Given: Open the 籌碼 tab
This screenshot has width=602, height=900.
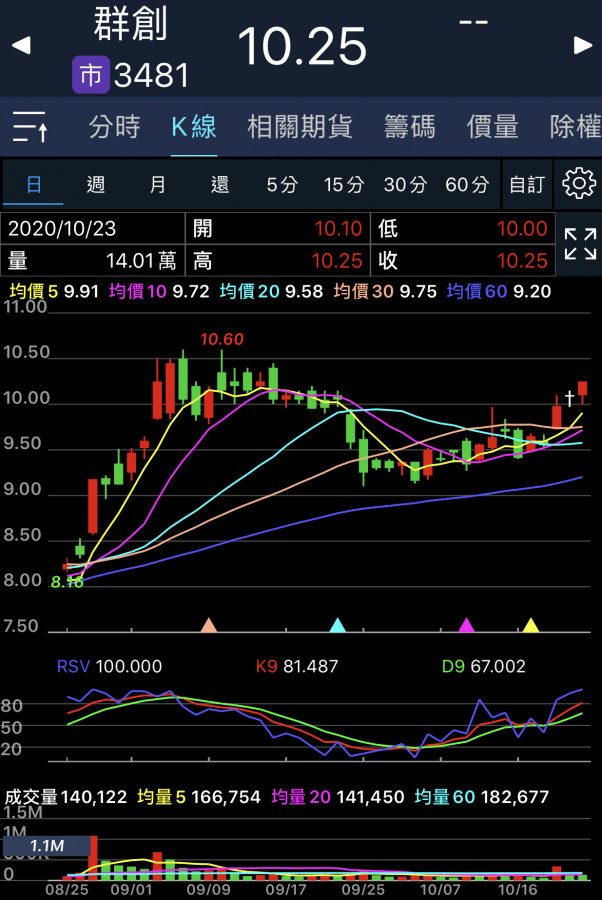Looking at the screenshot, I should [410, 127].
